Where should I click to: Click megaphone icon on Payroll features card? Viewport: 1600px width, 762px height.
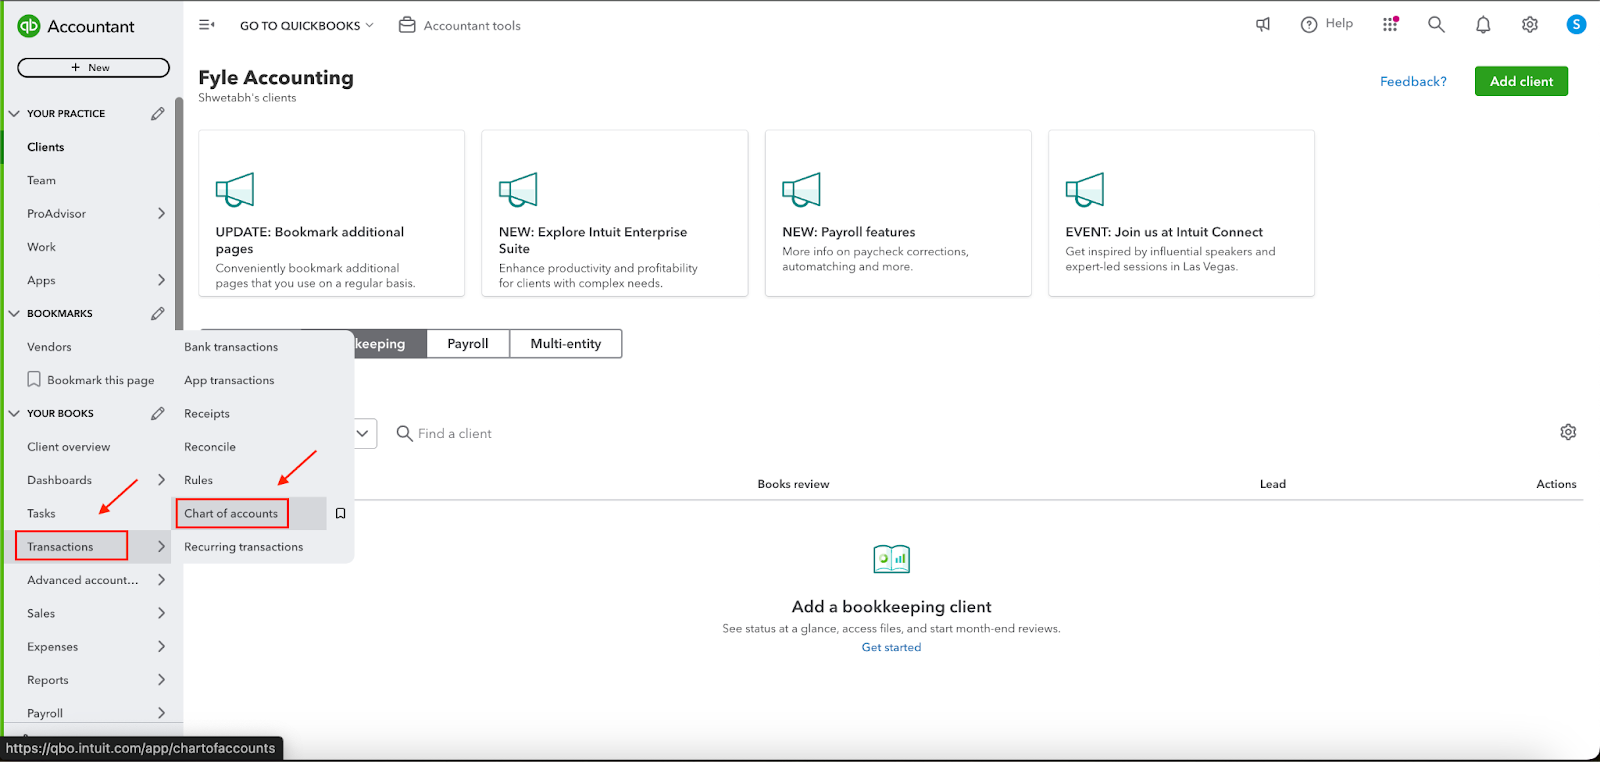pos(801,190)
